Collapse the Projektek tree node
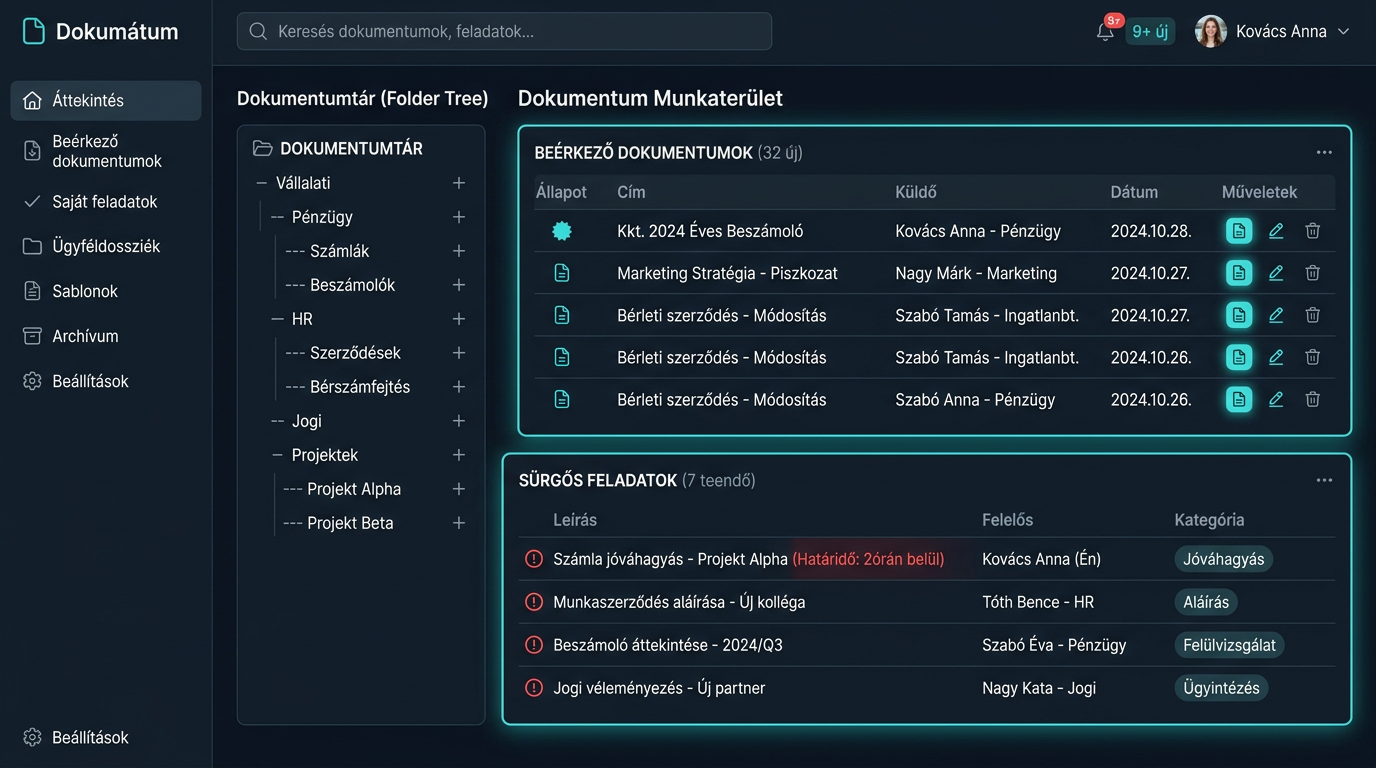Screen dimensions: 1376x768 point(278,455)
